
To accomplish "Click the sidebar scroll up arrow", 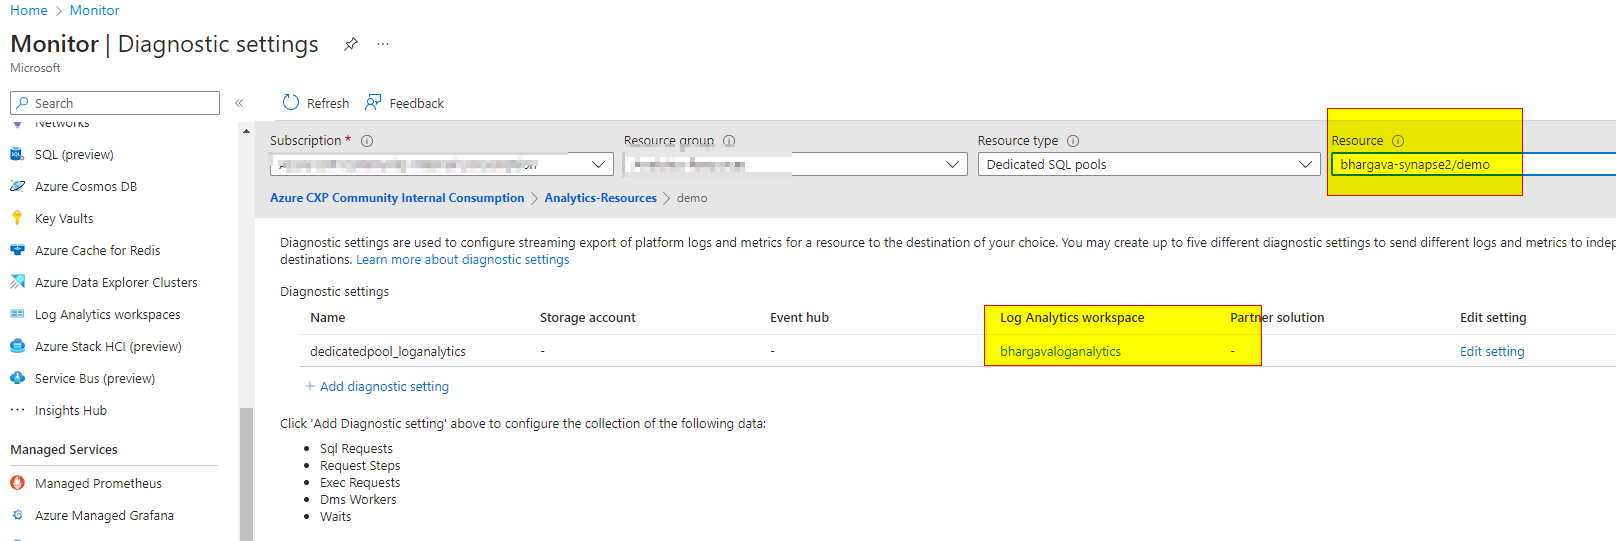I will [246, 131].
